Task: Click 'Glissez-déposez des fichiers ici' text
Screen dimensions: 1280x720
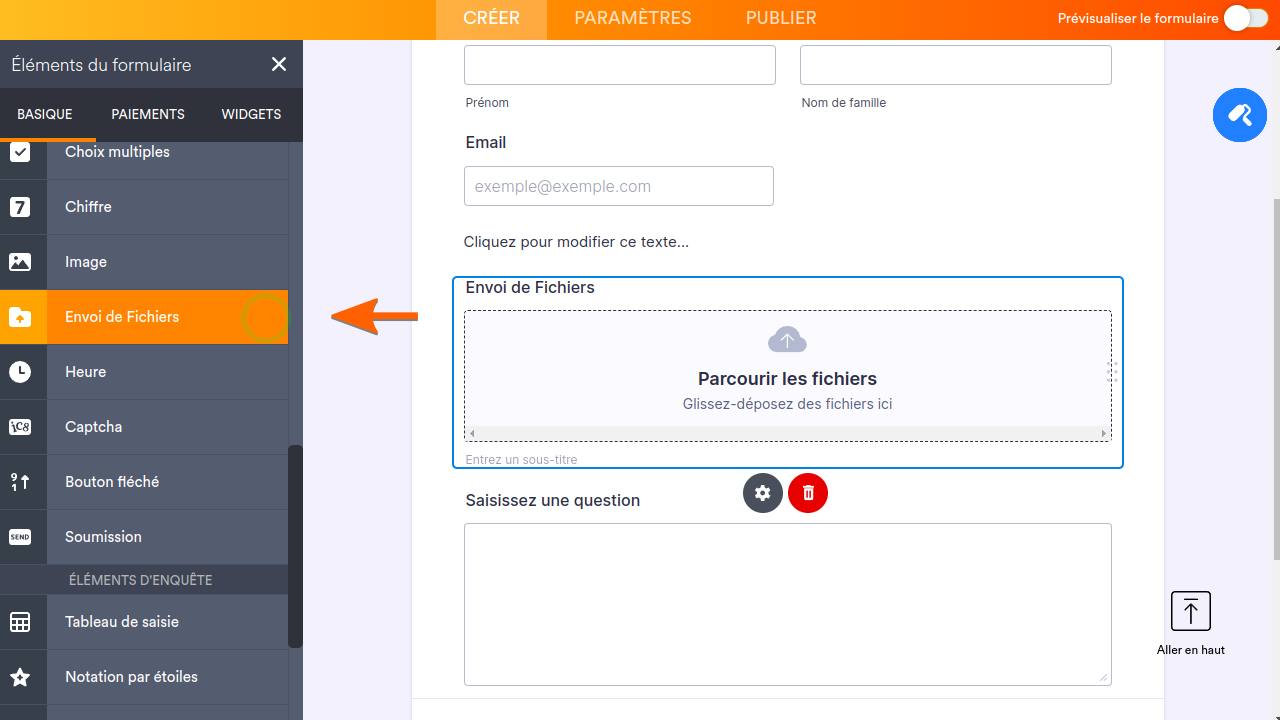Action: [787, 404]
